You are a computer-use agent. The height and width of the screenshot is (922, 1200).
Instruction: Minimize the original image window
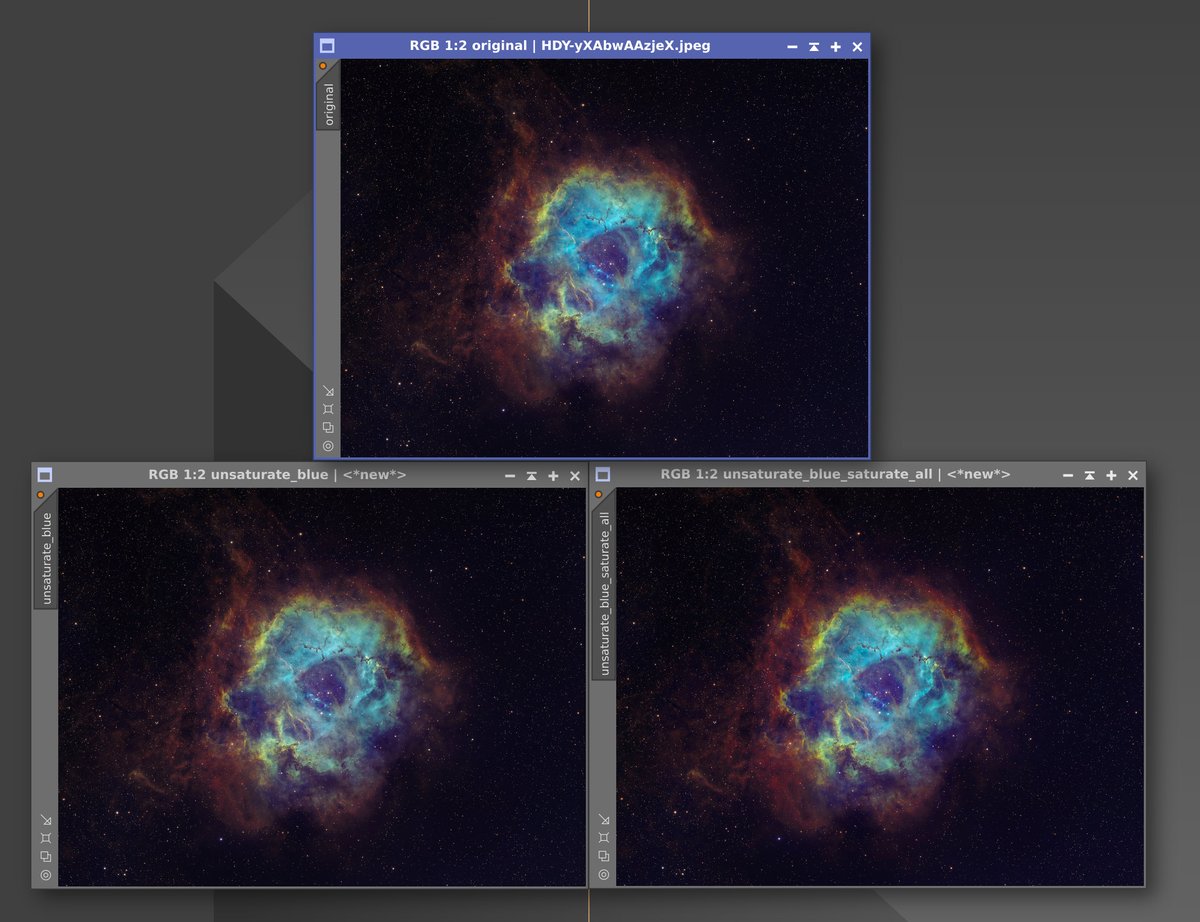792,47
